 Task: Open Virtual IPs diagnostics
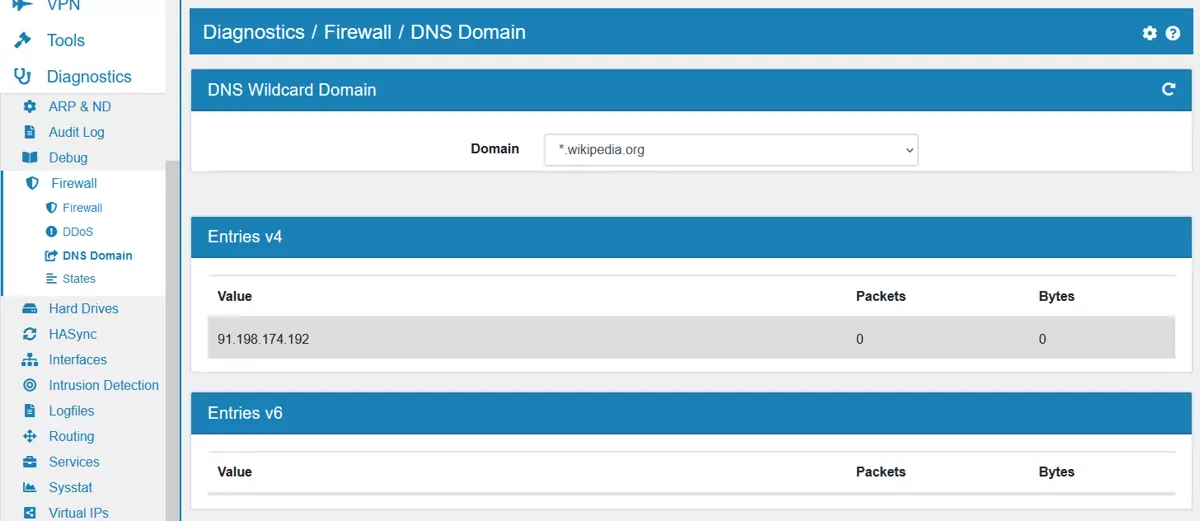[79, 513]
